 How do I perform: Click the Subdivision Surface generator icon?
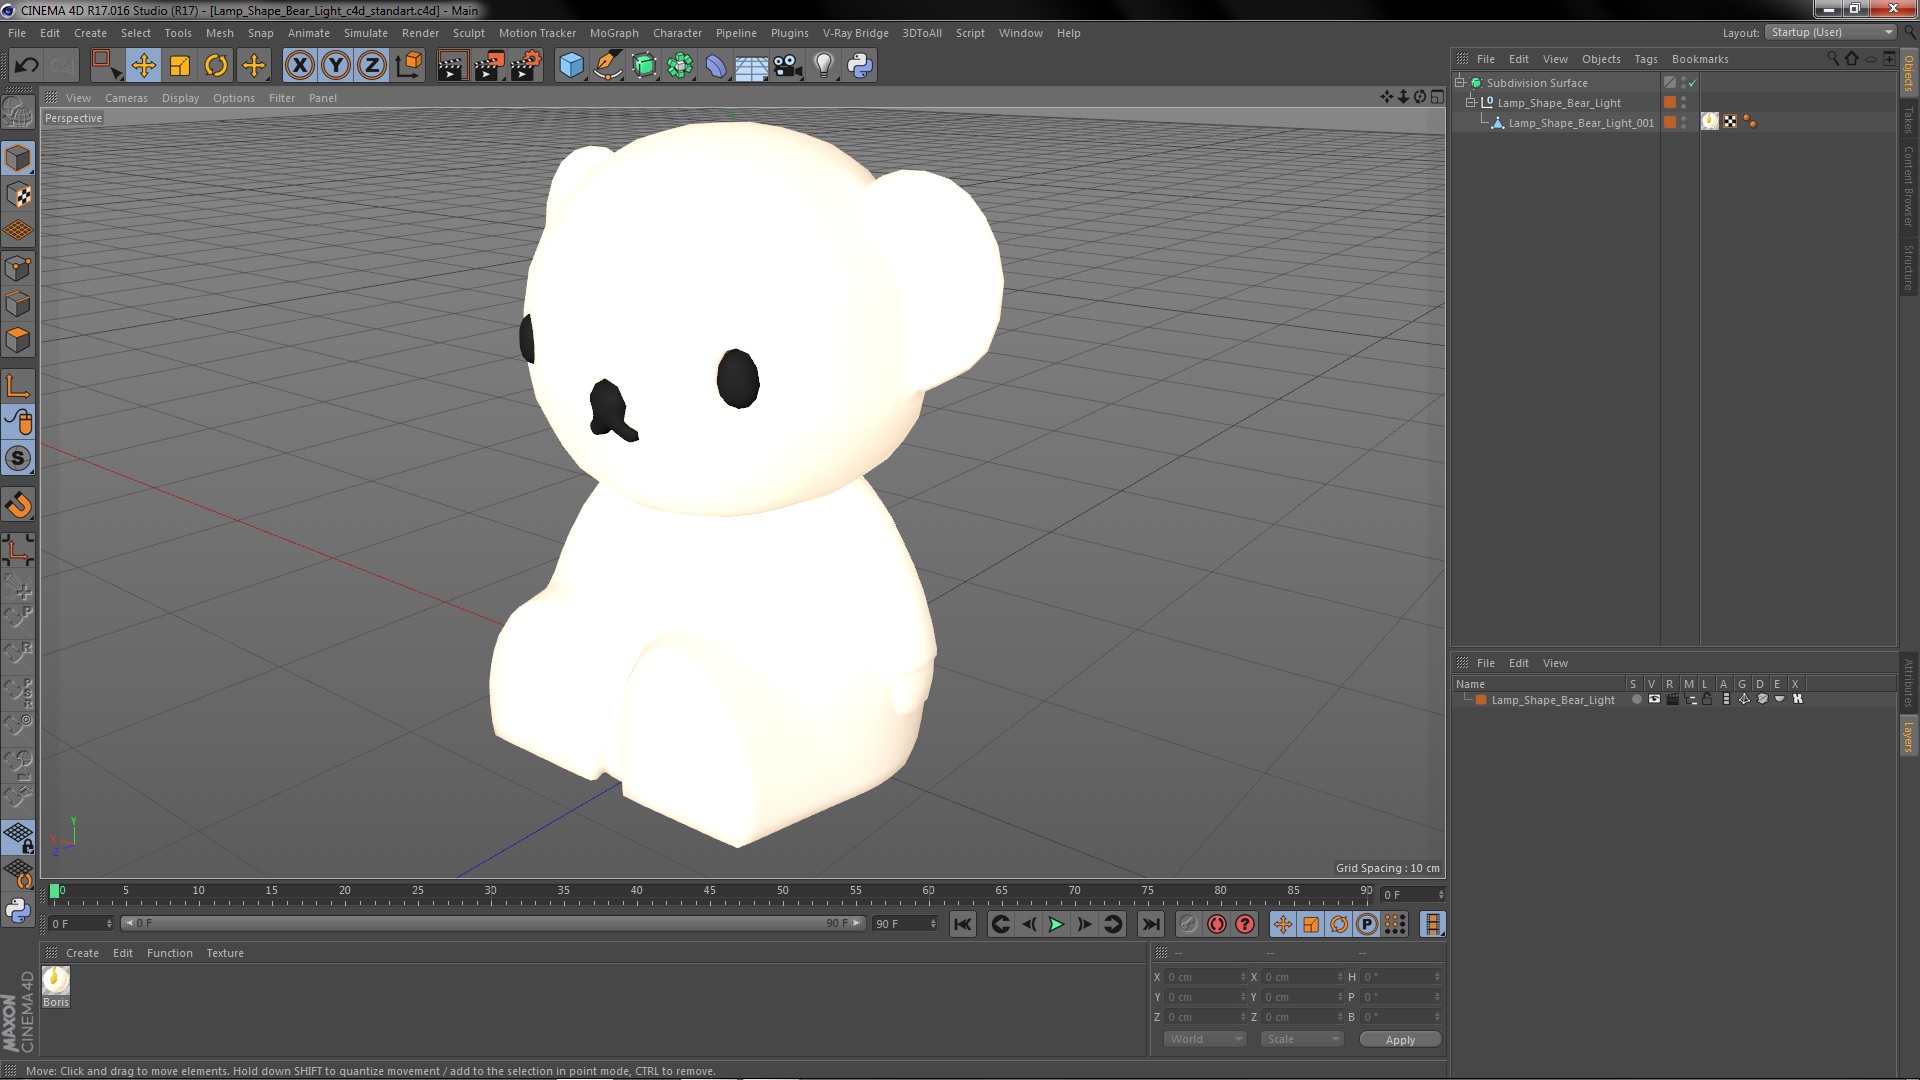coord(644,66)
